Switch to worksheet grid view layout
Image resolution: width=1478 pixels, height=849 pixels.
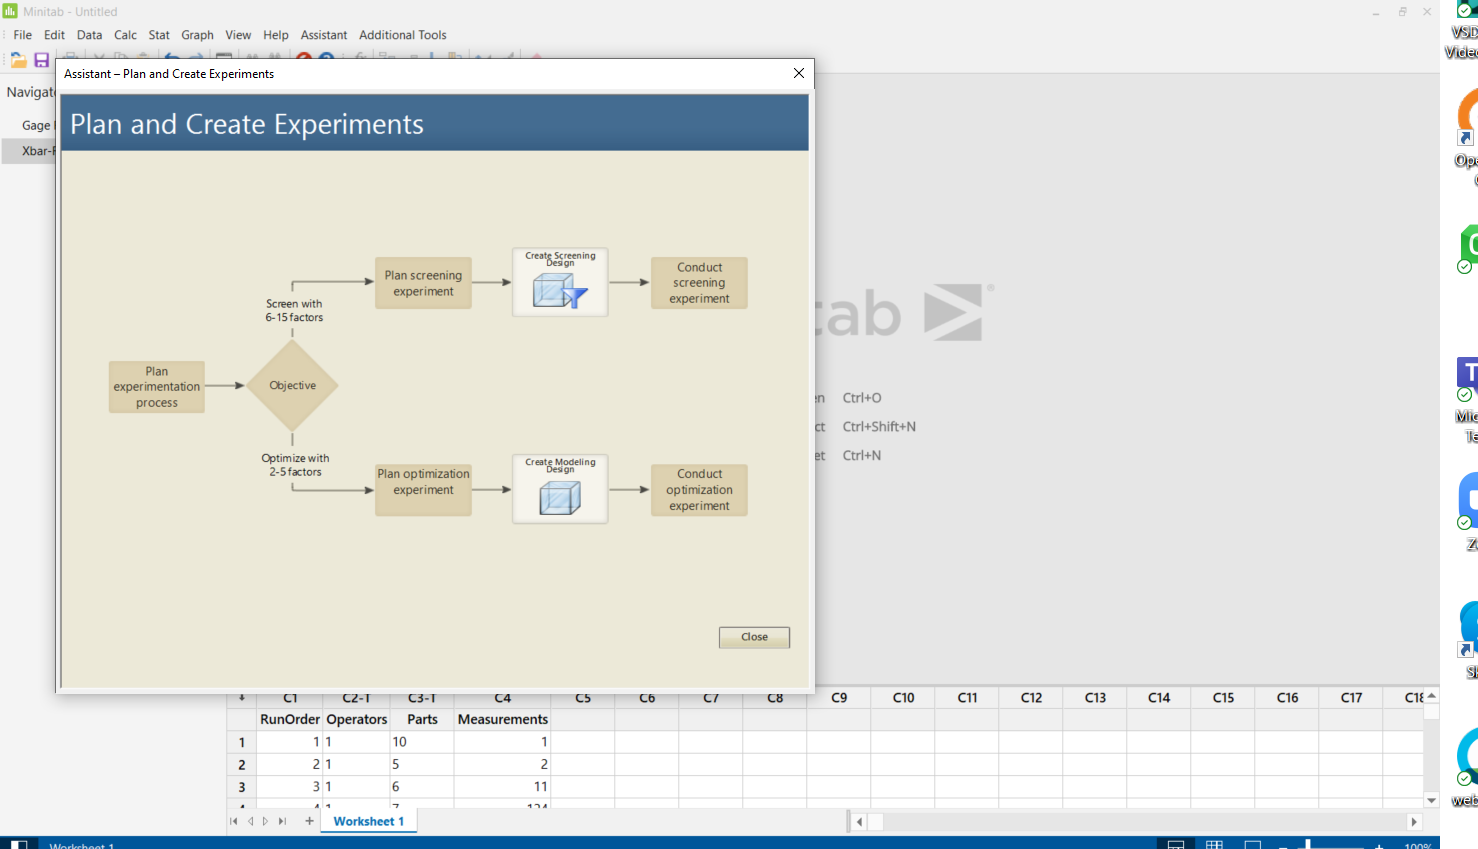click(x=1215, y=844)
